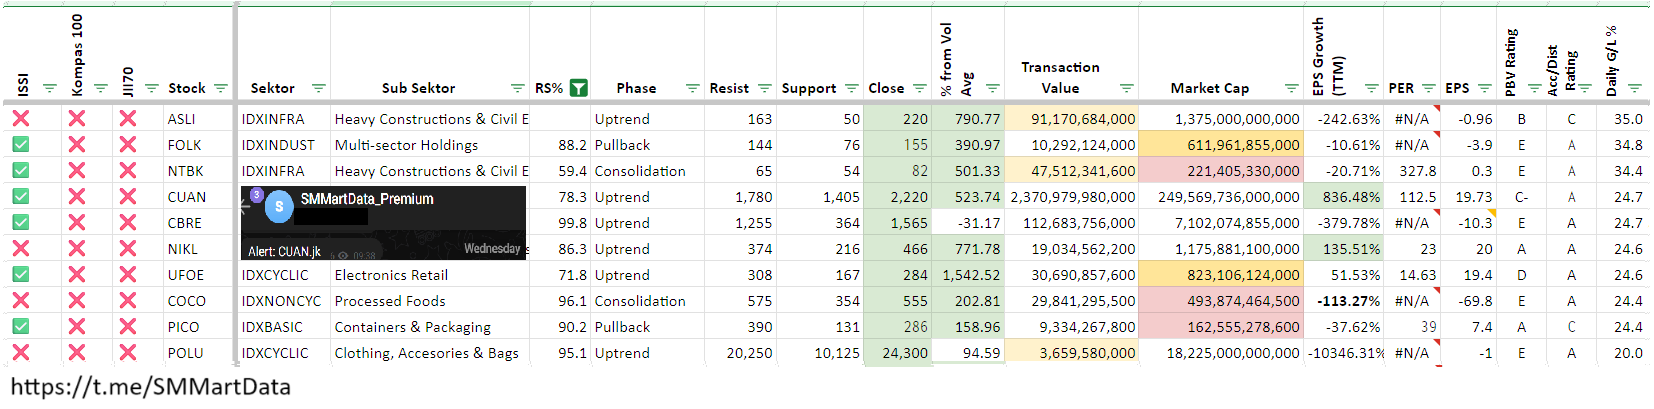Viewport: 1654px width, 409px height.
Task: Click the active RS% filter icon
Action: click(x=578, y=88)
